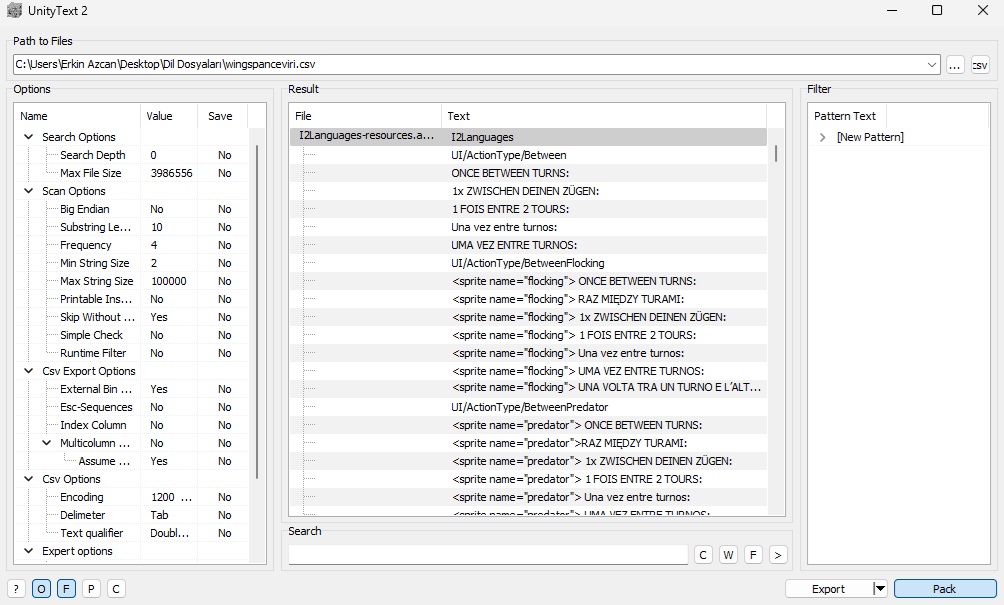Click the Max String Size value 100000
This screenshot has width=1004, height=605.
(169, 280)
